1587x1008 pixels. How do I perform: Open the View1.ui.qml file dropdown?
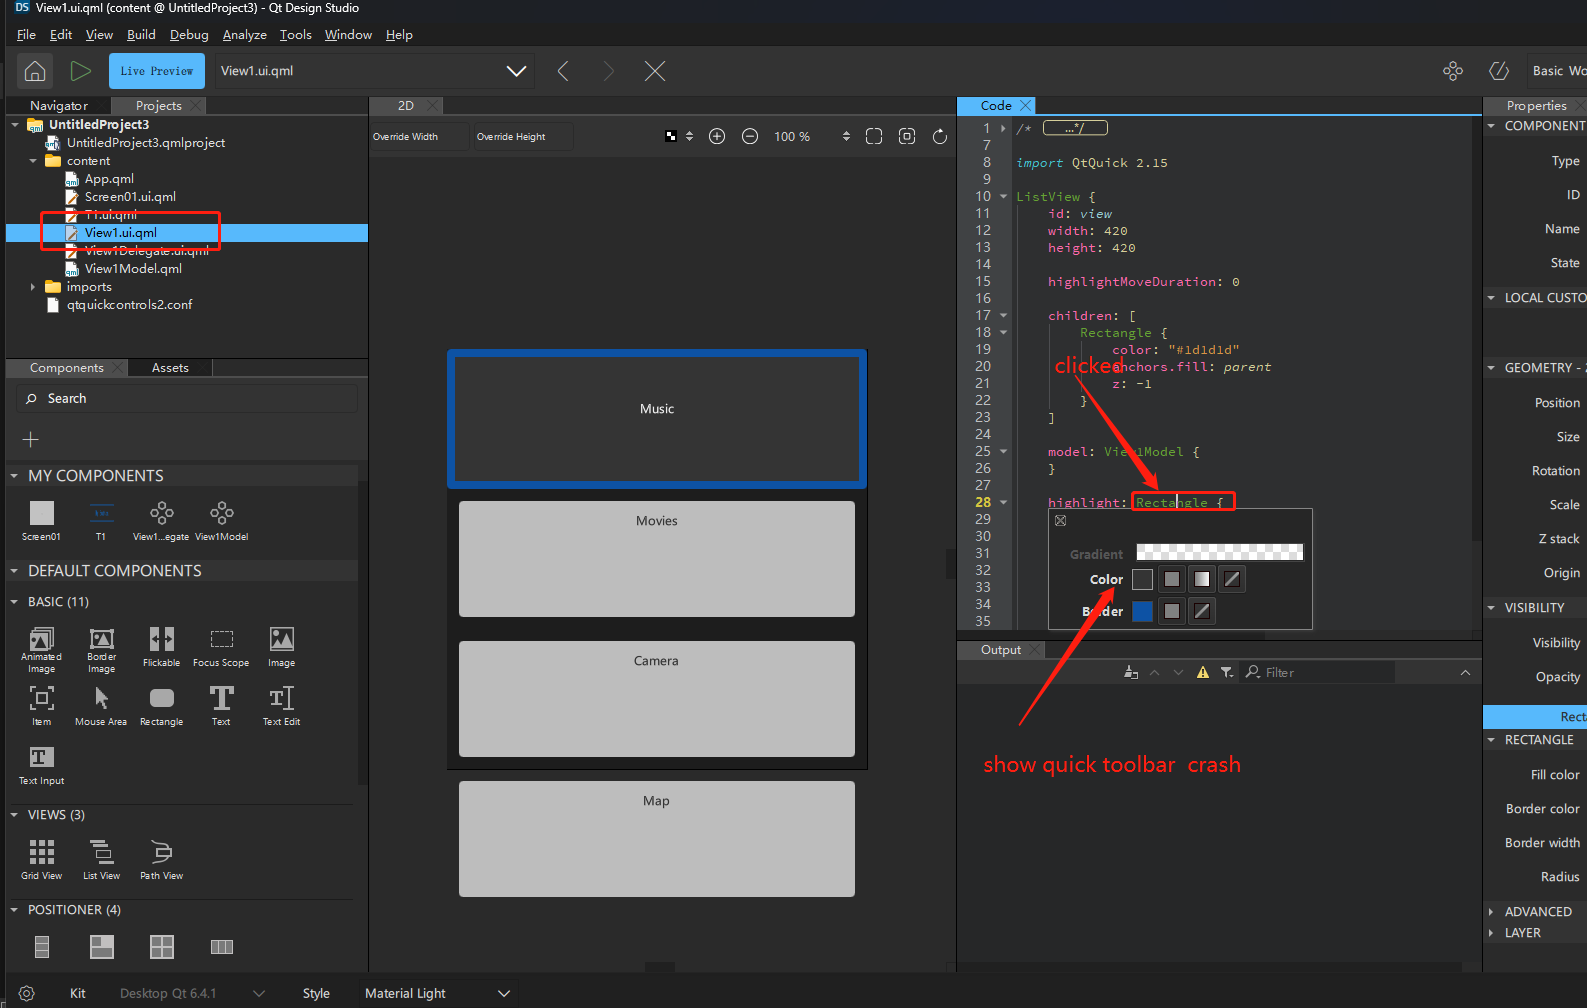tap(516, 71)
